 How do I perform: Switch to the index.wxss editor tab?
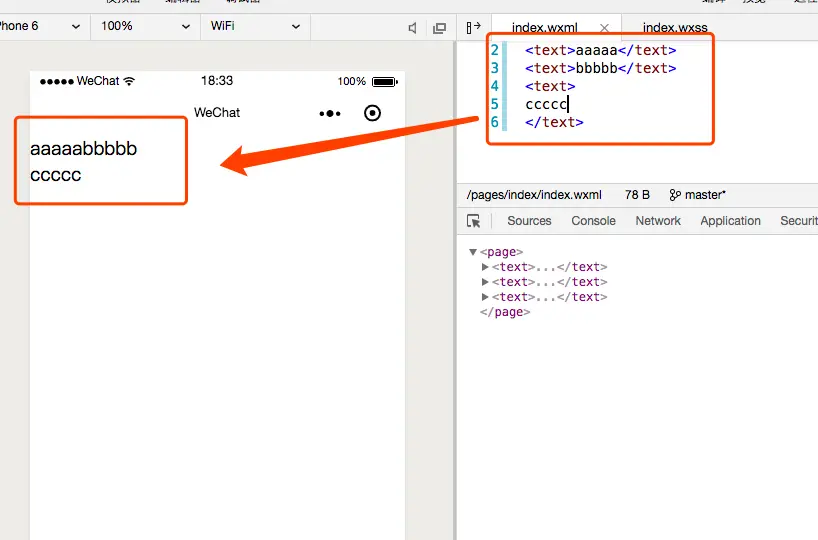click(x=675, y=28)
